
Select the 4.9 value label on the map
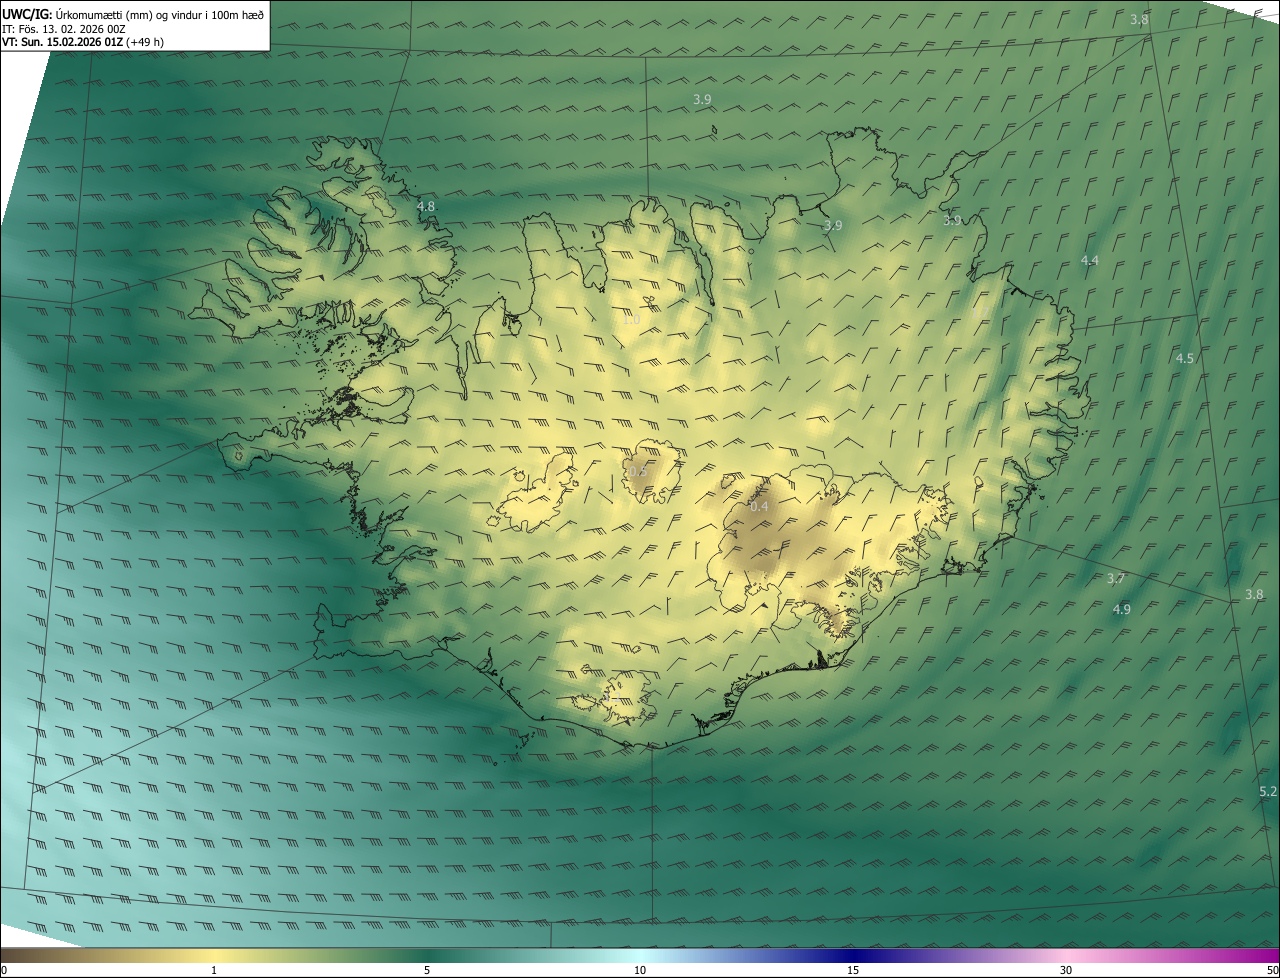(1122, 609)
